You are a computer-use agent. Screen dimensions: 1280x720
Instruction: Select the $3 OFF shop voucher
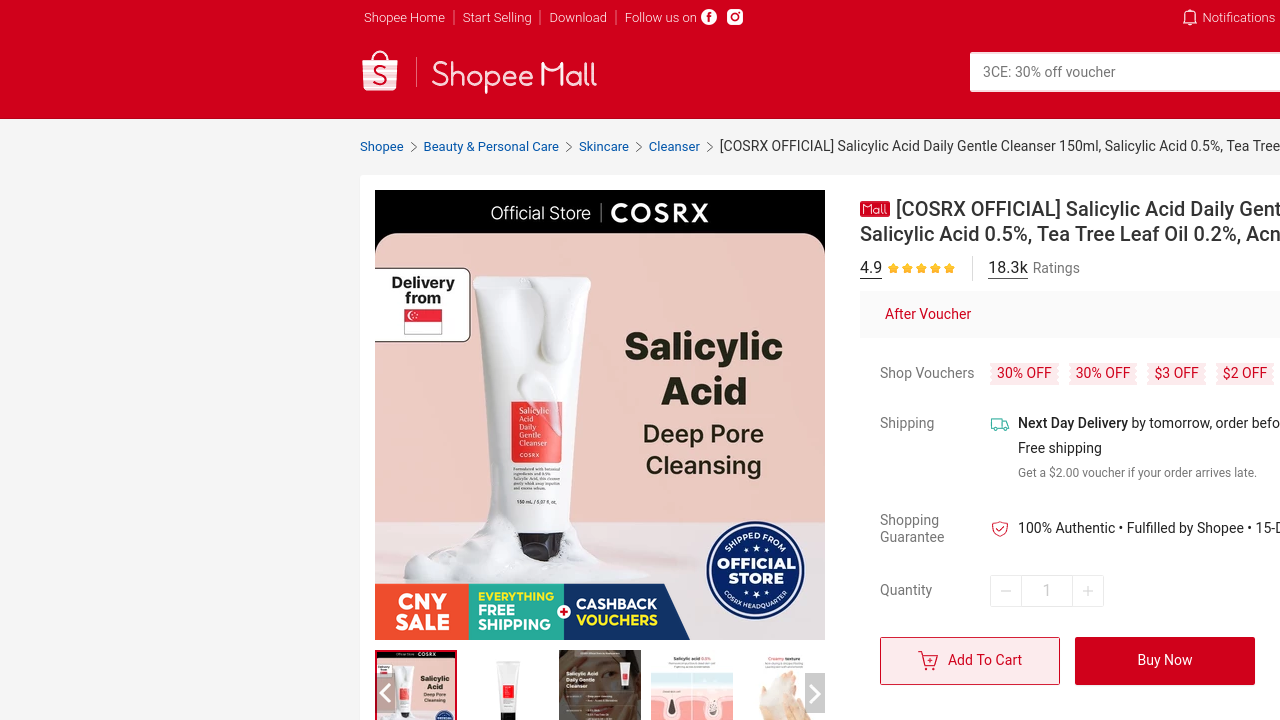point(1176,373)
